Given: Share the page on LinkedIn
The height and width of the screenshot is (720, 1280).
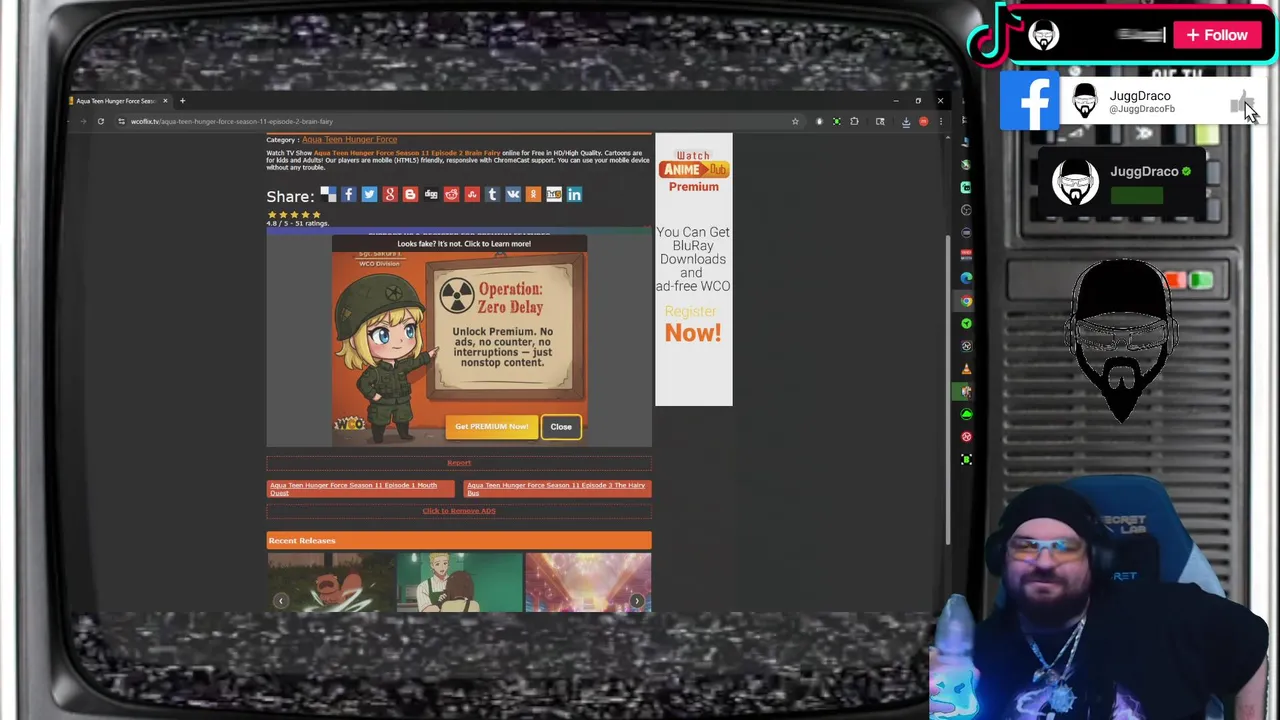Looking at the screenshot, I should tap(574, 195).
